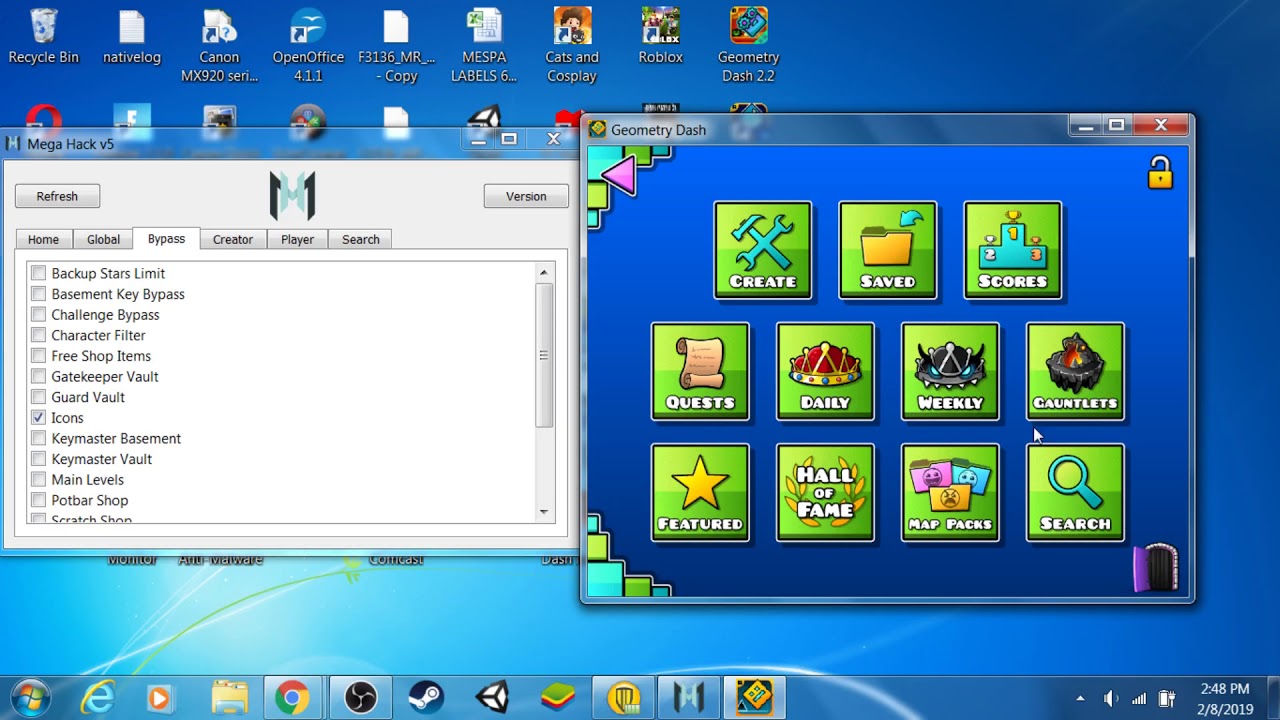
Task: Open BlueStacks from the taskbar
Action: pos(558,697)
